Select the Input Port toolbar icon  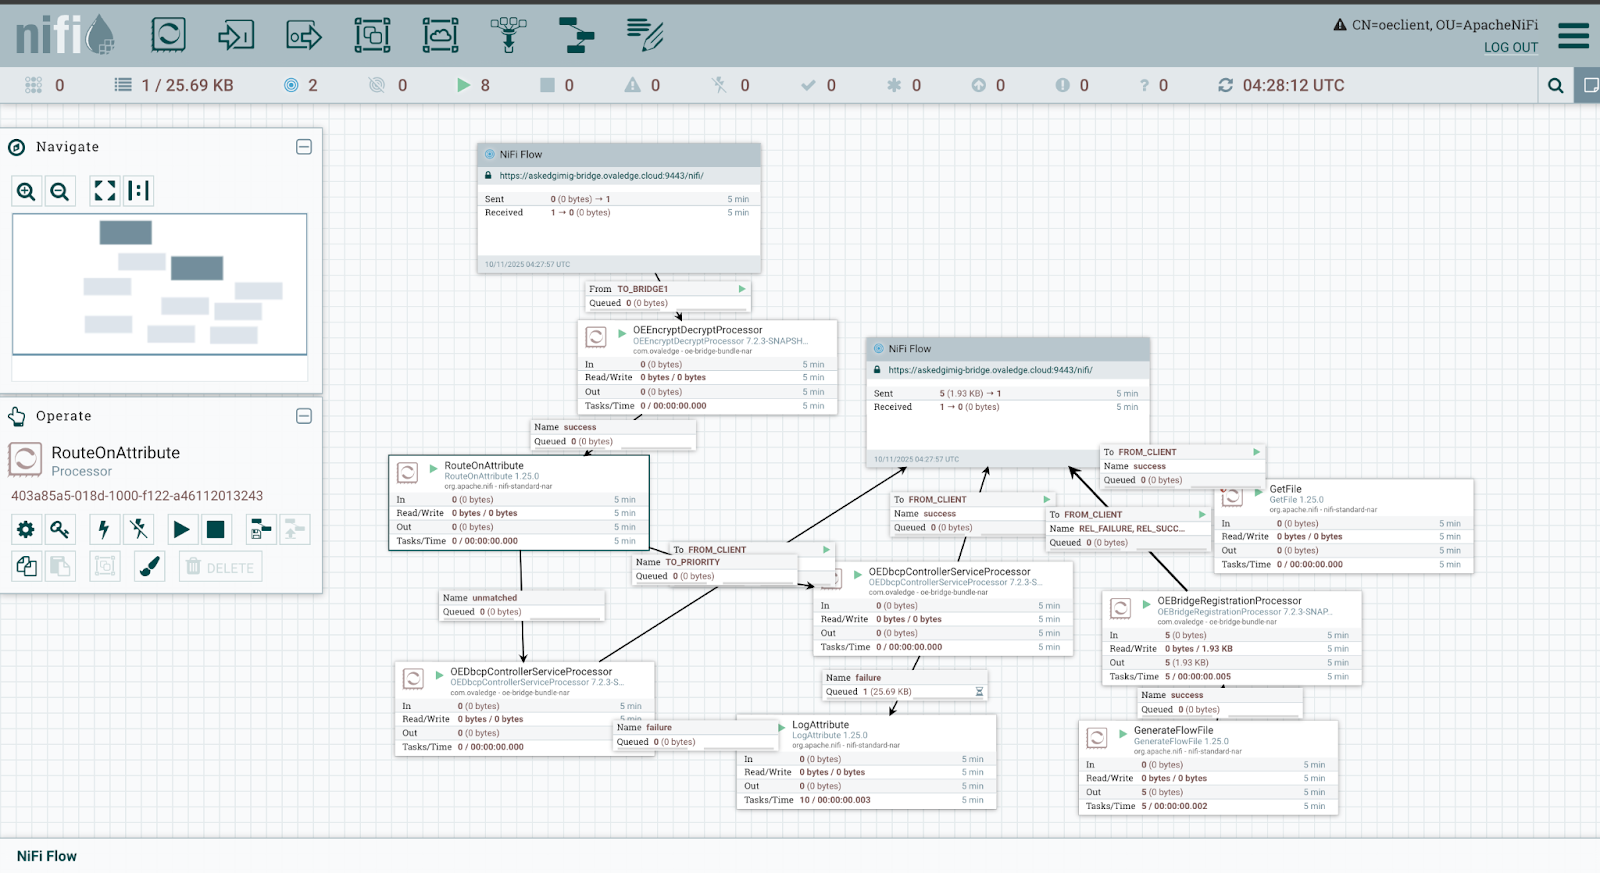pos(236,35)
